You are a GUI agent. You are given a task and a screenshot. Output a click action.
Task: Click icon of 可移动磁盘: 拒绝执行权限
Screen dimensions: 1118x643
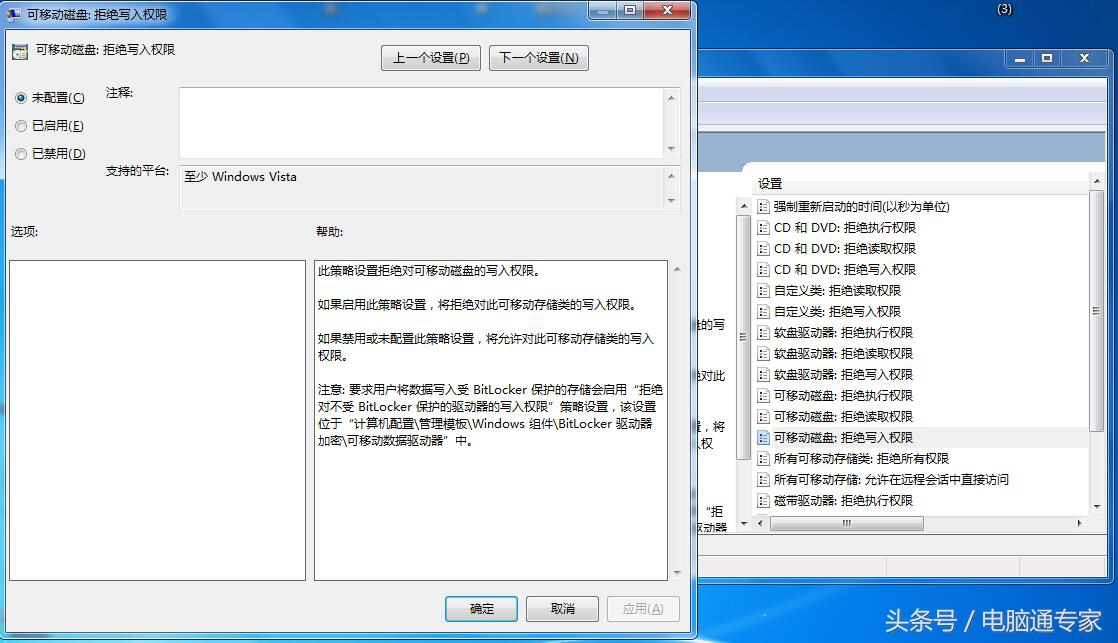coord(764,396)
